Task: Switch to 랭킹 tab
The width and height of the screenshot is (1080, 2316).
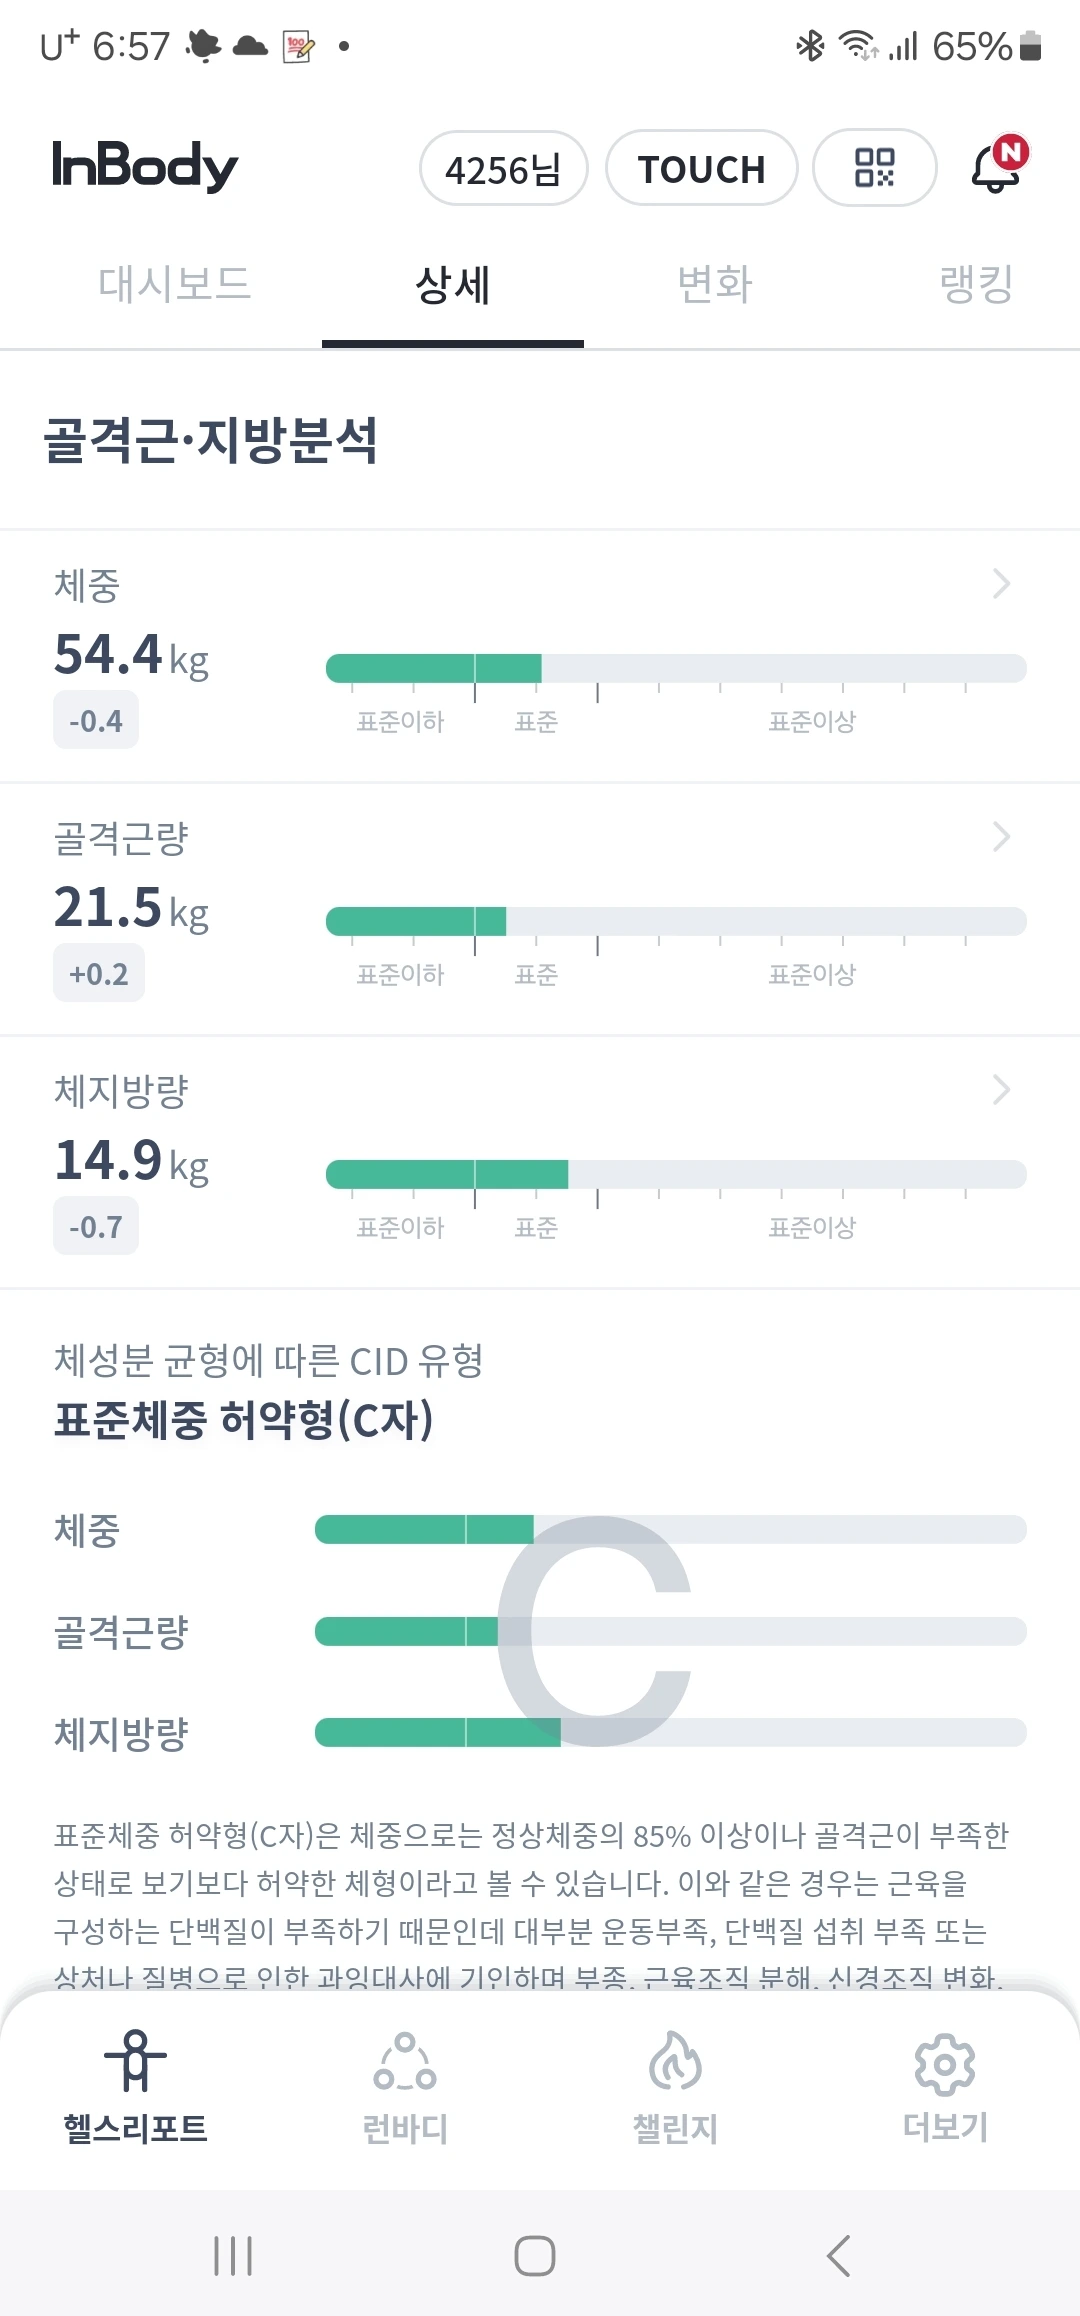Action: click(976, 285)
